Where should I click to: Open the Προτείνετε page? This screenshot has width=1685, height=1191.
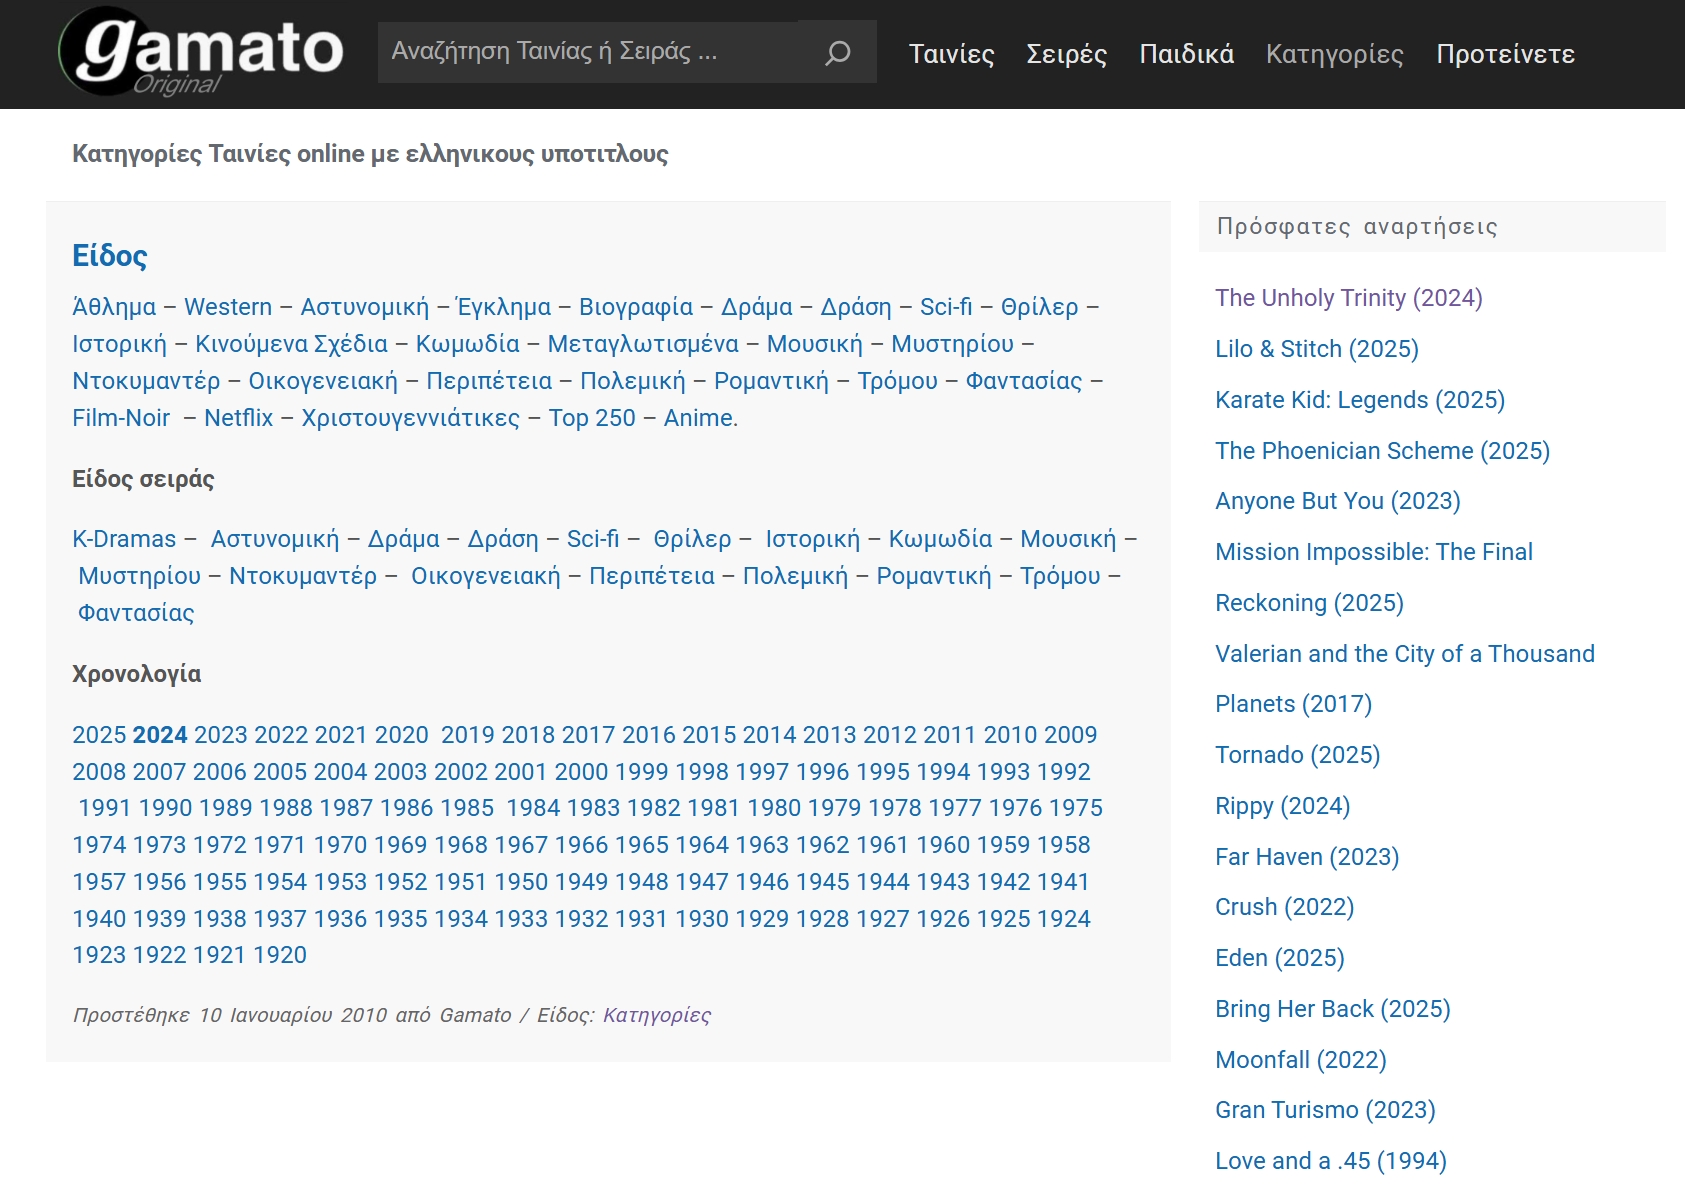coord(1505,54)
